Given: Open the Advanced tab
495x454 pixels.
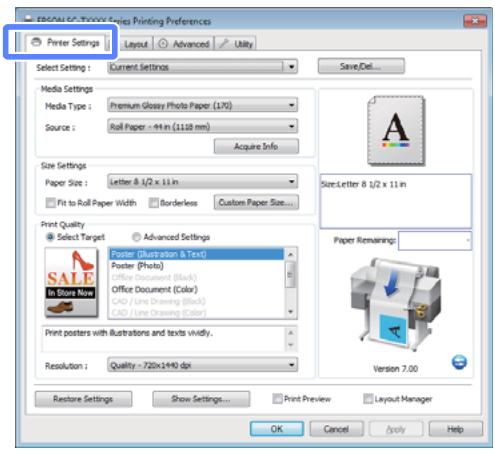Looking at the screenshot, I should 184,44.
